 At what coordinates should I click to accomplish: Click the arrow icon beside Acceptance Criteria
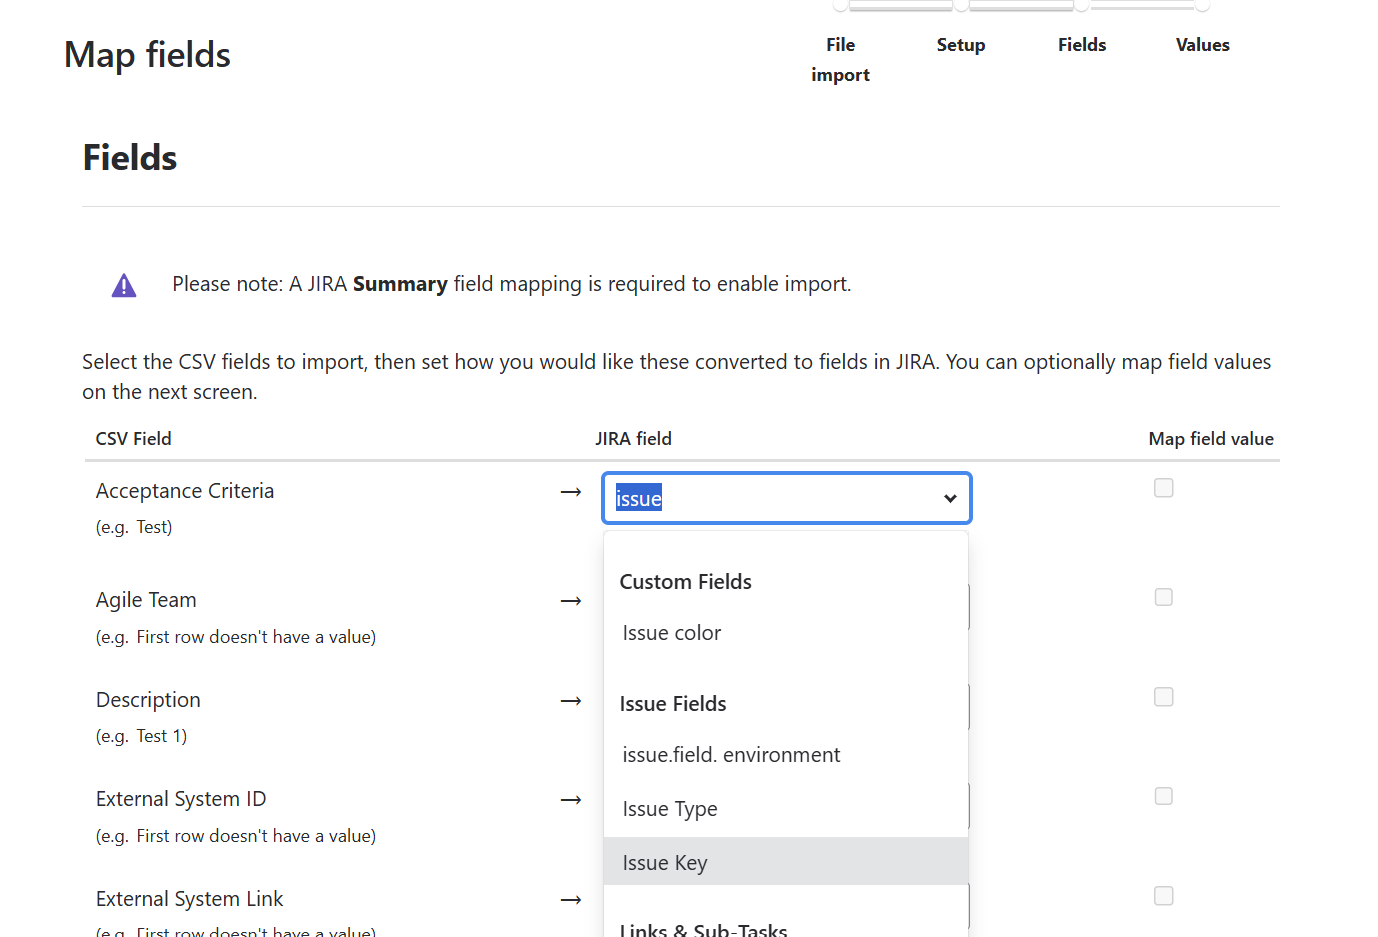click(571, 492)
